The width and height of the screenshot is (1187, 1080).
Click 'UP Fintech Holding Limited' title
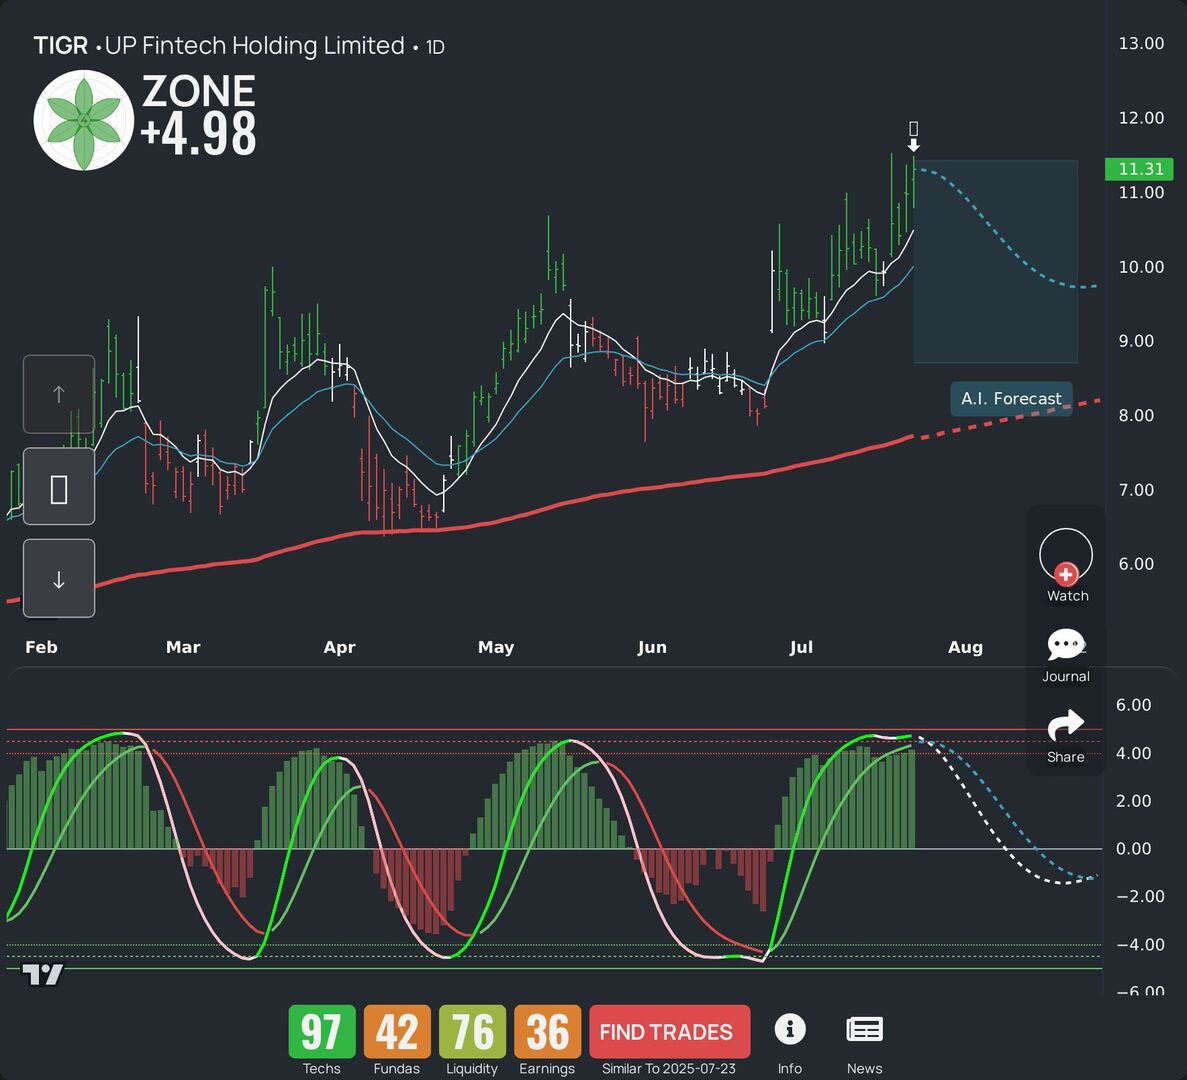[x=254, y=46]
